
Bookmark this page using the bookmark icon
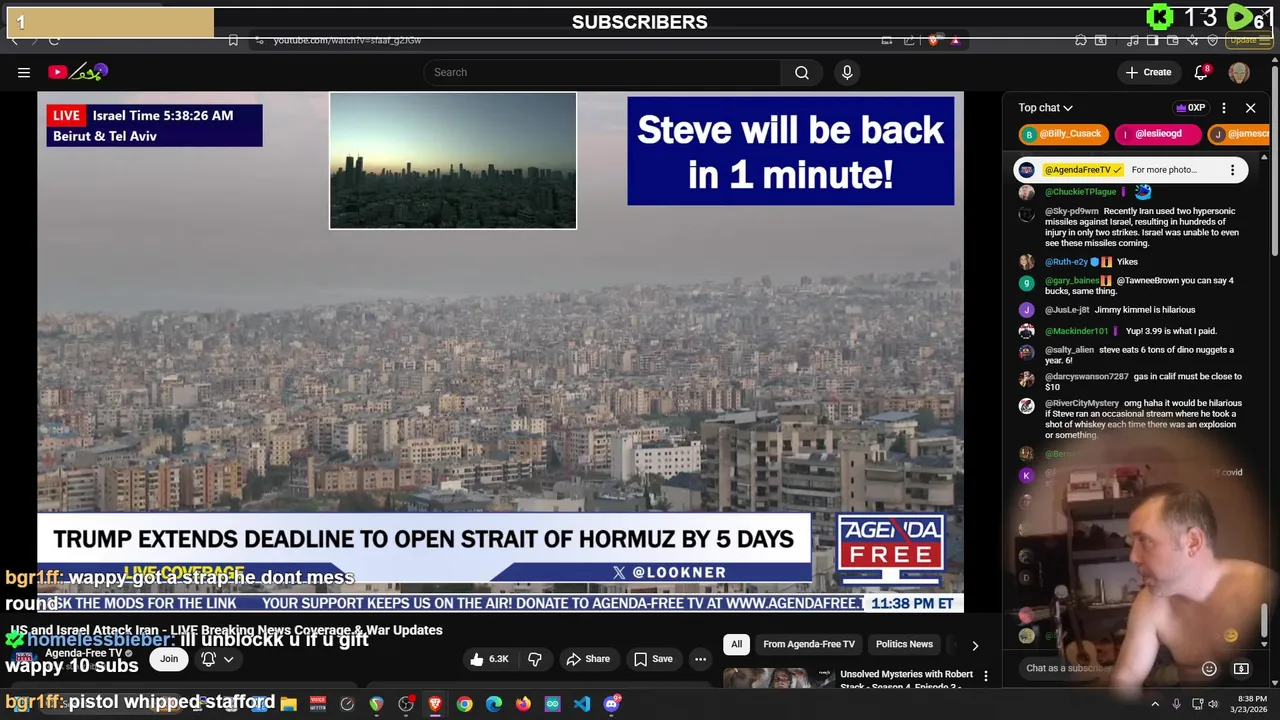tap(233, 40)
